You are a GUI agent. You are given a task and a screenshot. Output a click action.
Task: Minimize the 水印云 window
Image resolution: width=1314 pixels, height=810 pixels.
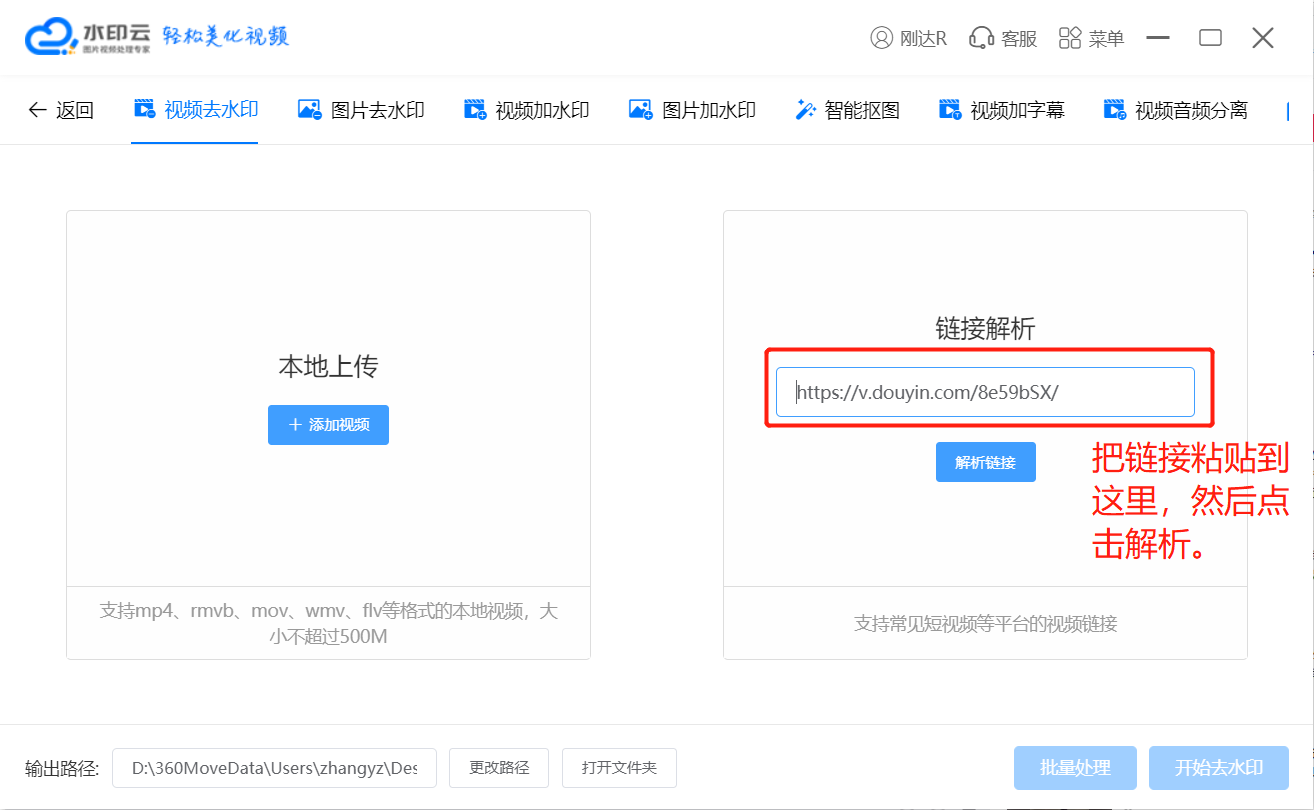(1158, 38)
